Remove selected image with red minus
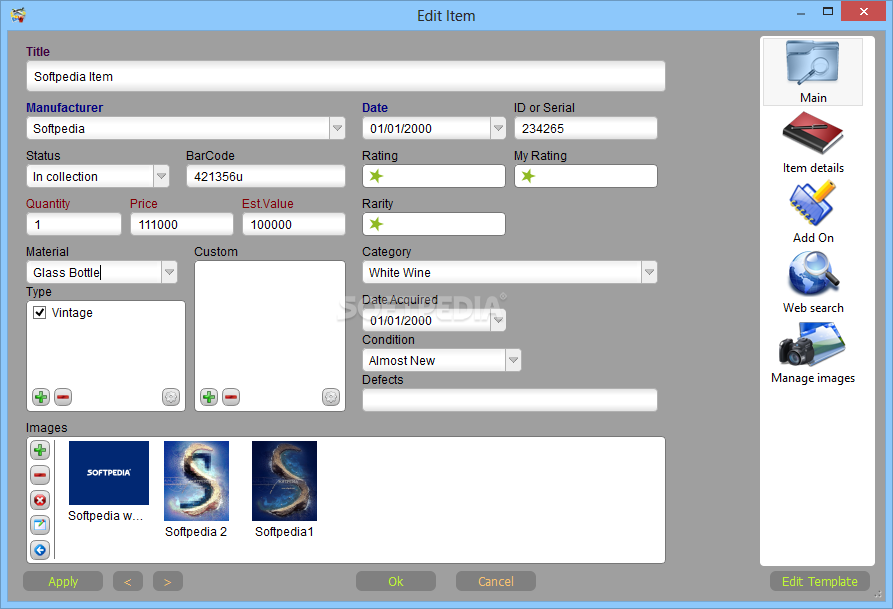 [x=40, y=475]
